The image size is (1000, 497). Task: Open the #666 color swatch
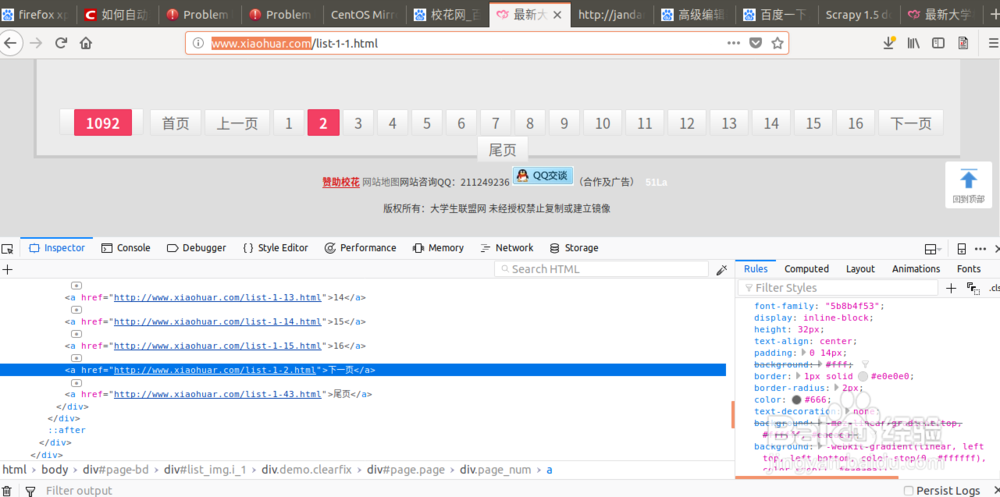pos(796,400)
